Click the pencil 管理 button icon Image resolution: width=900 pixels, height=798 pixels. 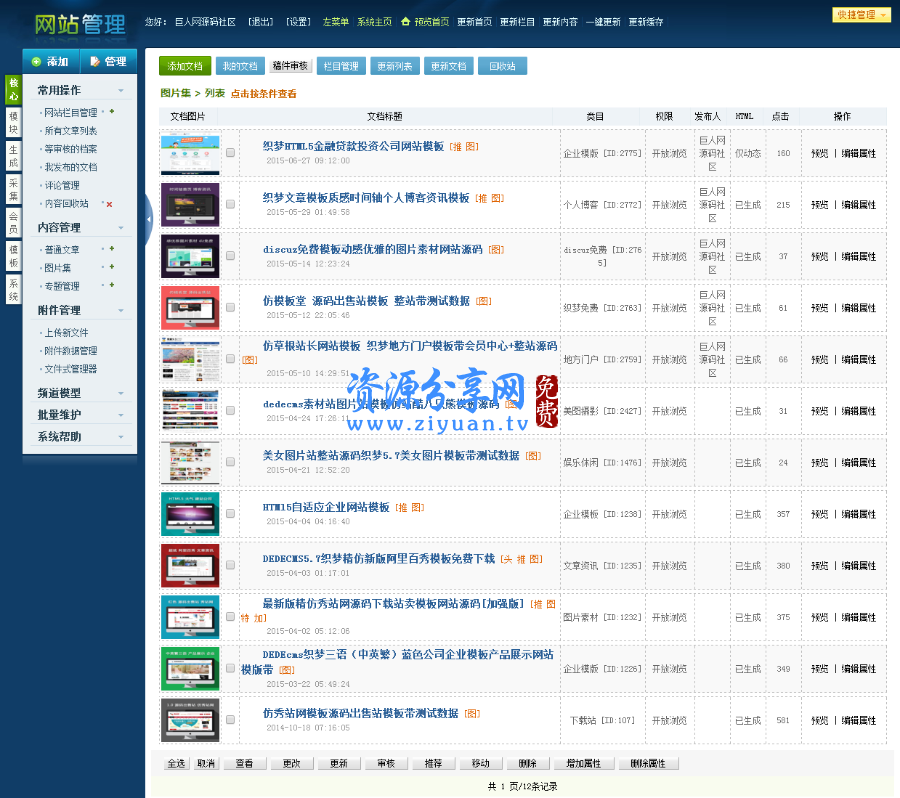click(95, 61)
